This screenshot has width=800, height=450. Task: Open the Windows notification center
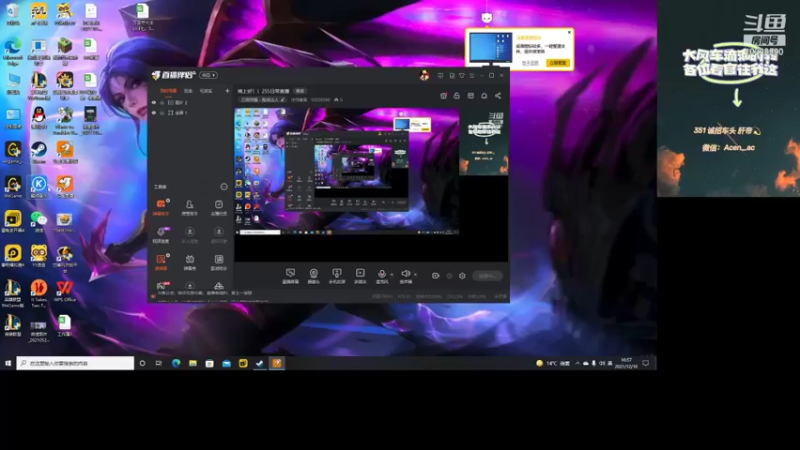(x=645, y=363)
